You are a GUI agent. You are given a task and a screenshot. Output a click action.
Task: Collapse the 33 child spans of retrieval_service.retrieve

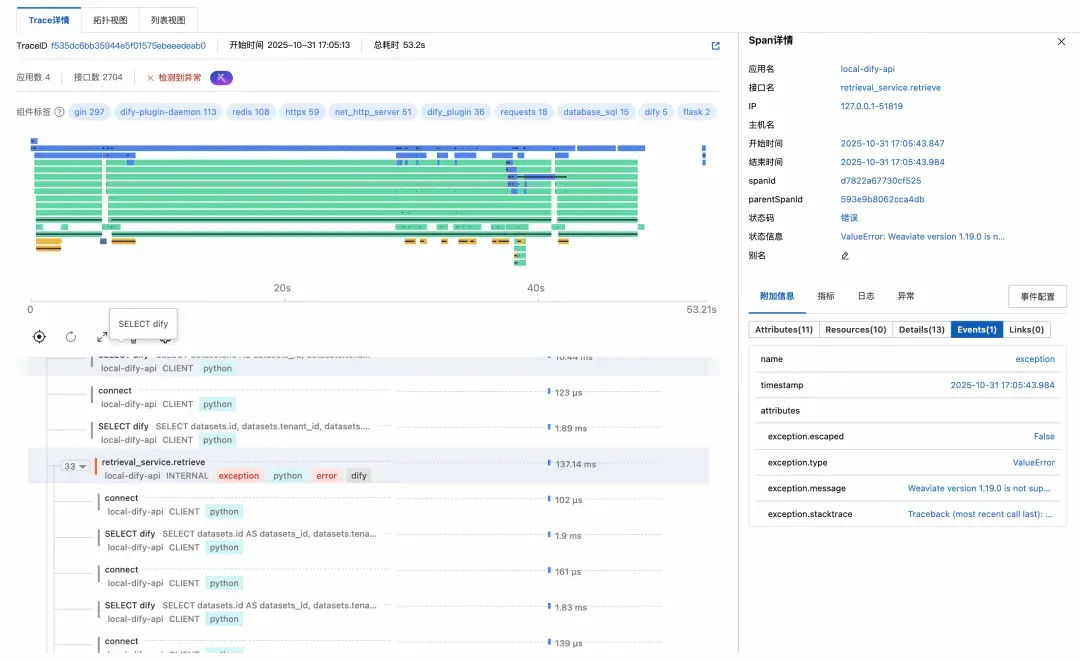point(75,467)
